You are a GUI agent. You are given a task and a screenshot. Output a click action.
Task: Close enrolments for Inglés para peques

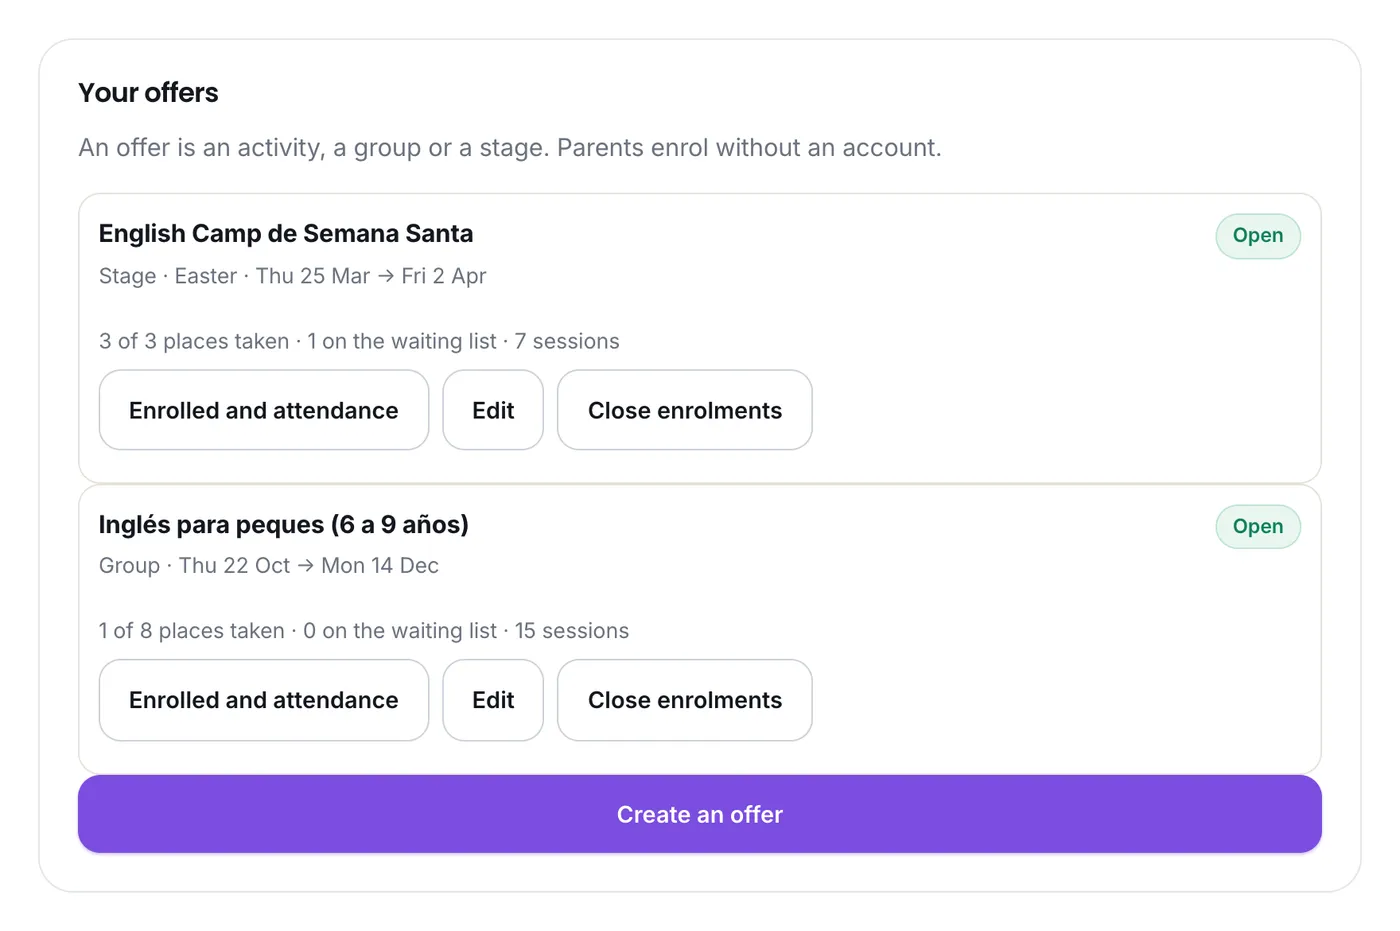(685, 700)
